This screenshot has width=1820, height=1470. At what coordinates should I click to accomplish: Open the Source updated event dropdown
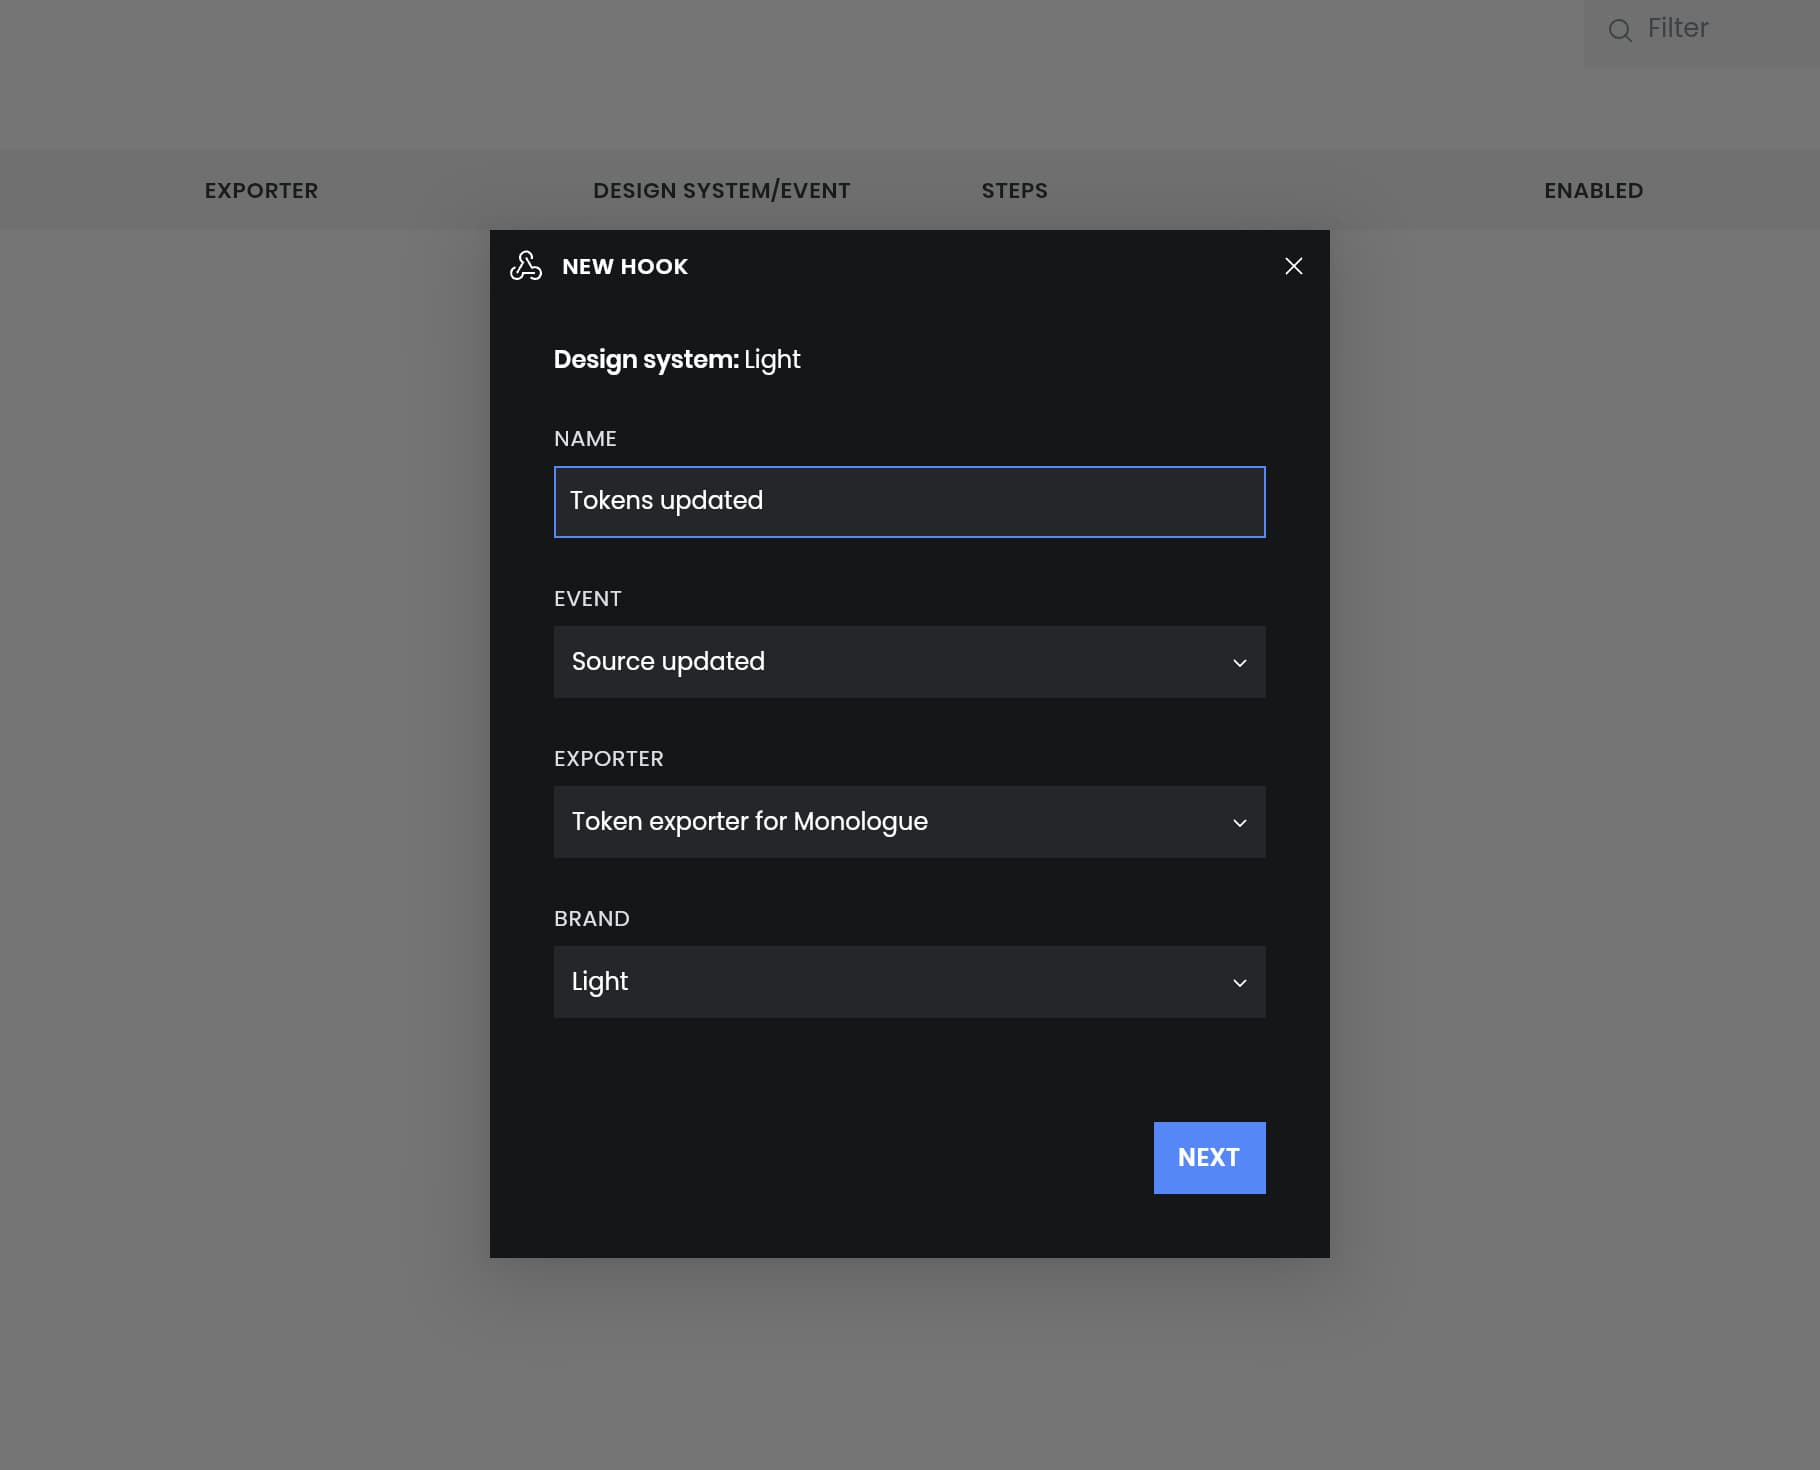908,662
